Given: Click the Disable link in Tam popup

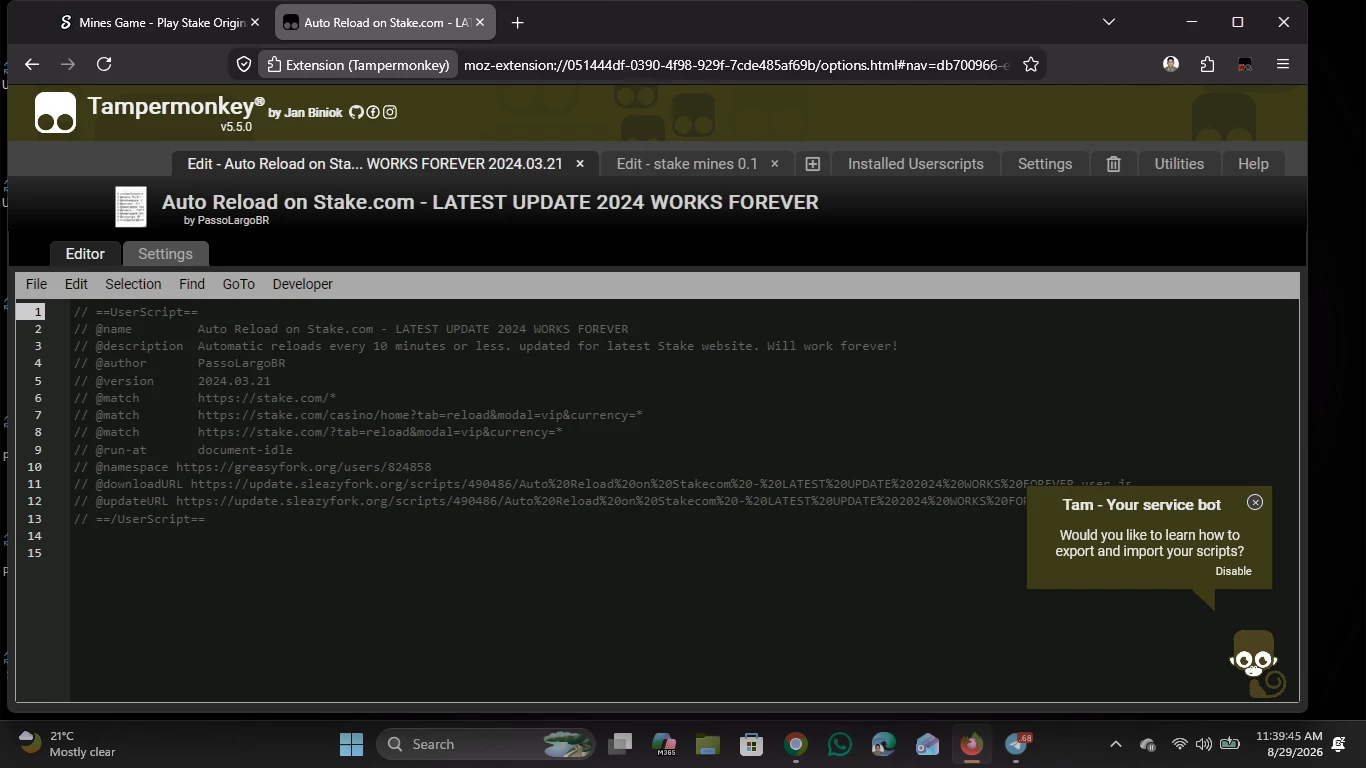Looking at the screenshot, I should click(1233, 571).
